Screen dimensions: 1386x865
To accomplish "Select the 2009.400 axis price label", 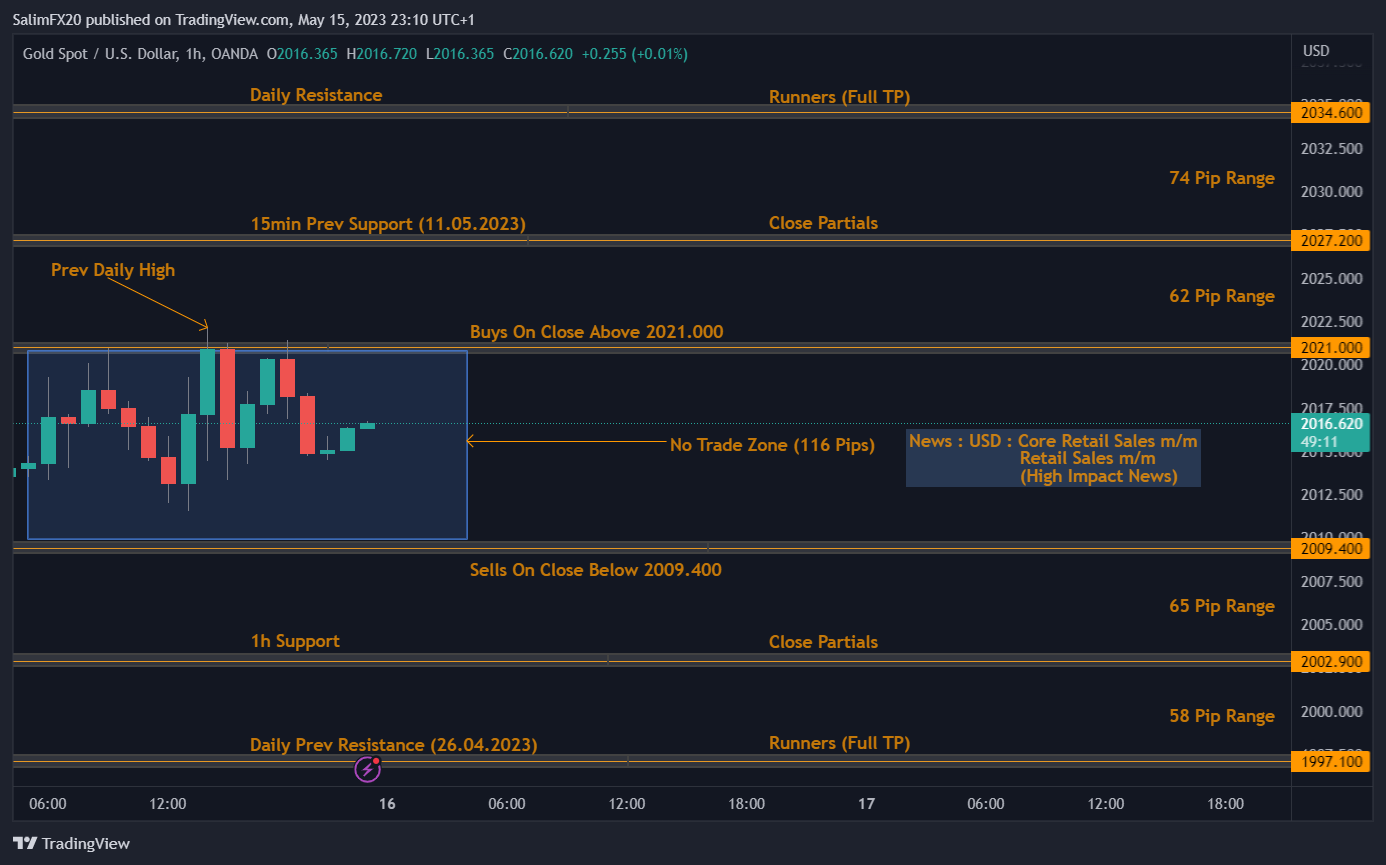I will pyautogui.click(x=1331, y=548).
